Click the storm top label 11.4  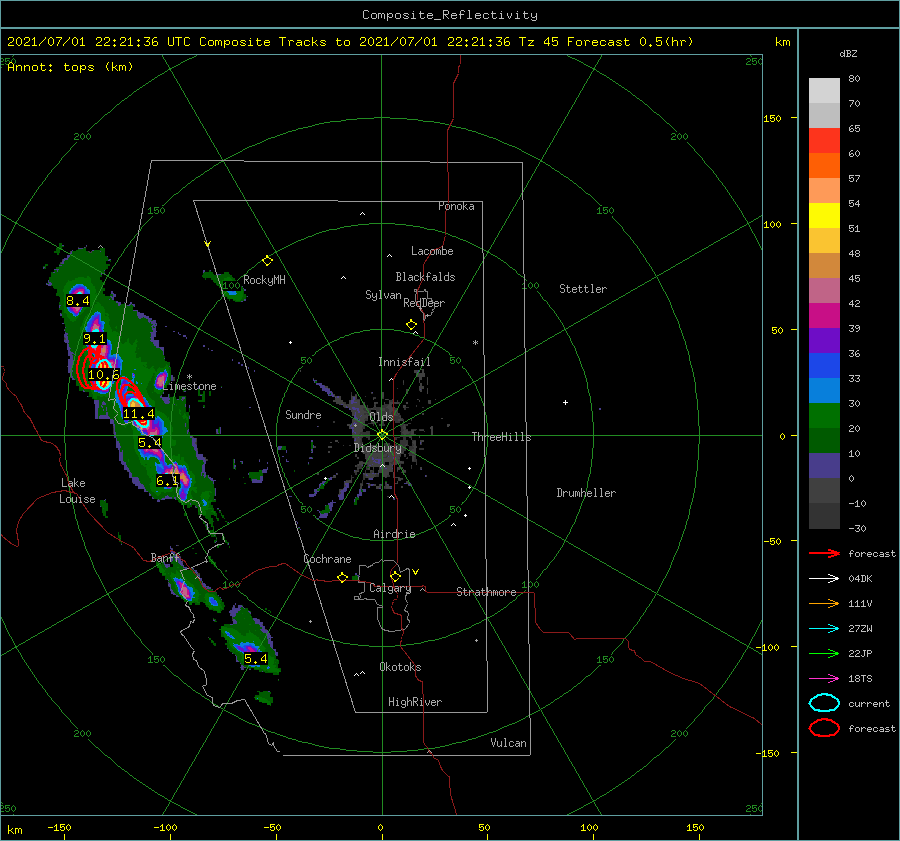pos(138,413)
